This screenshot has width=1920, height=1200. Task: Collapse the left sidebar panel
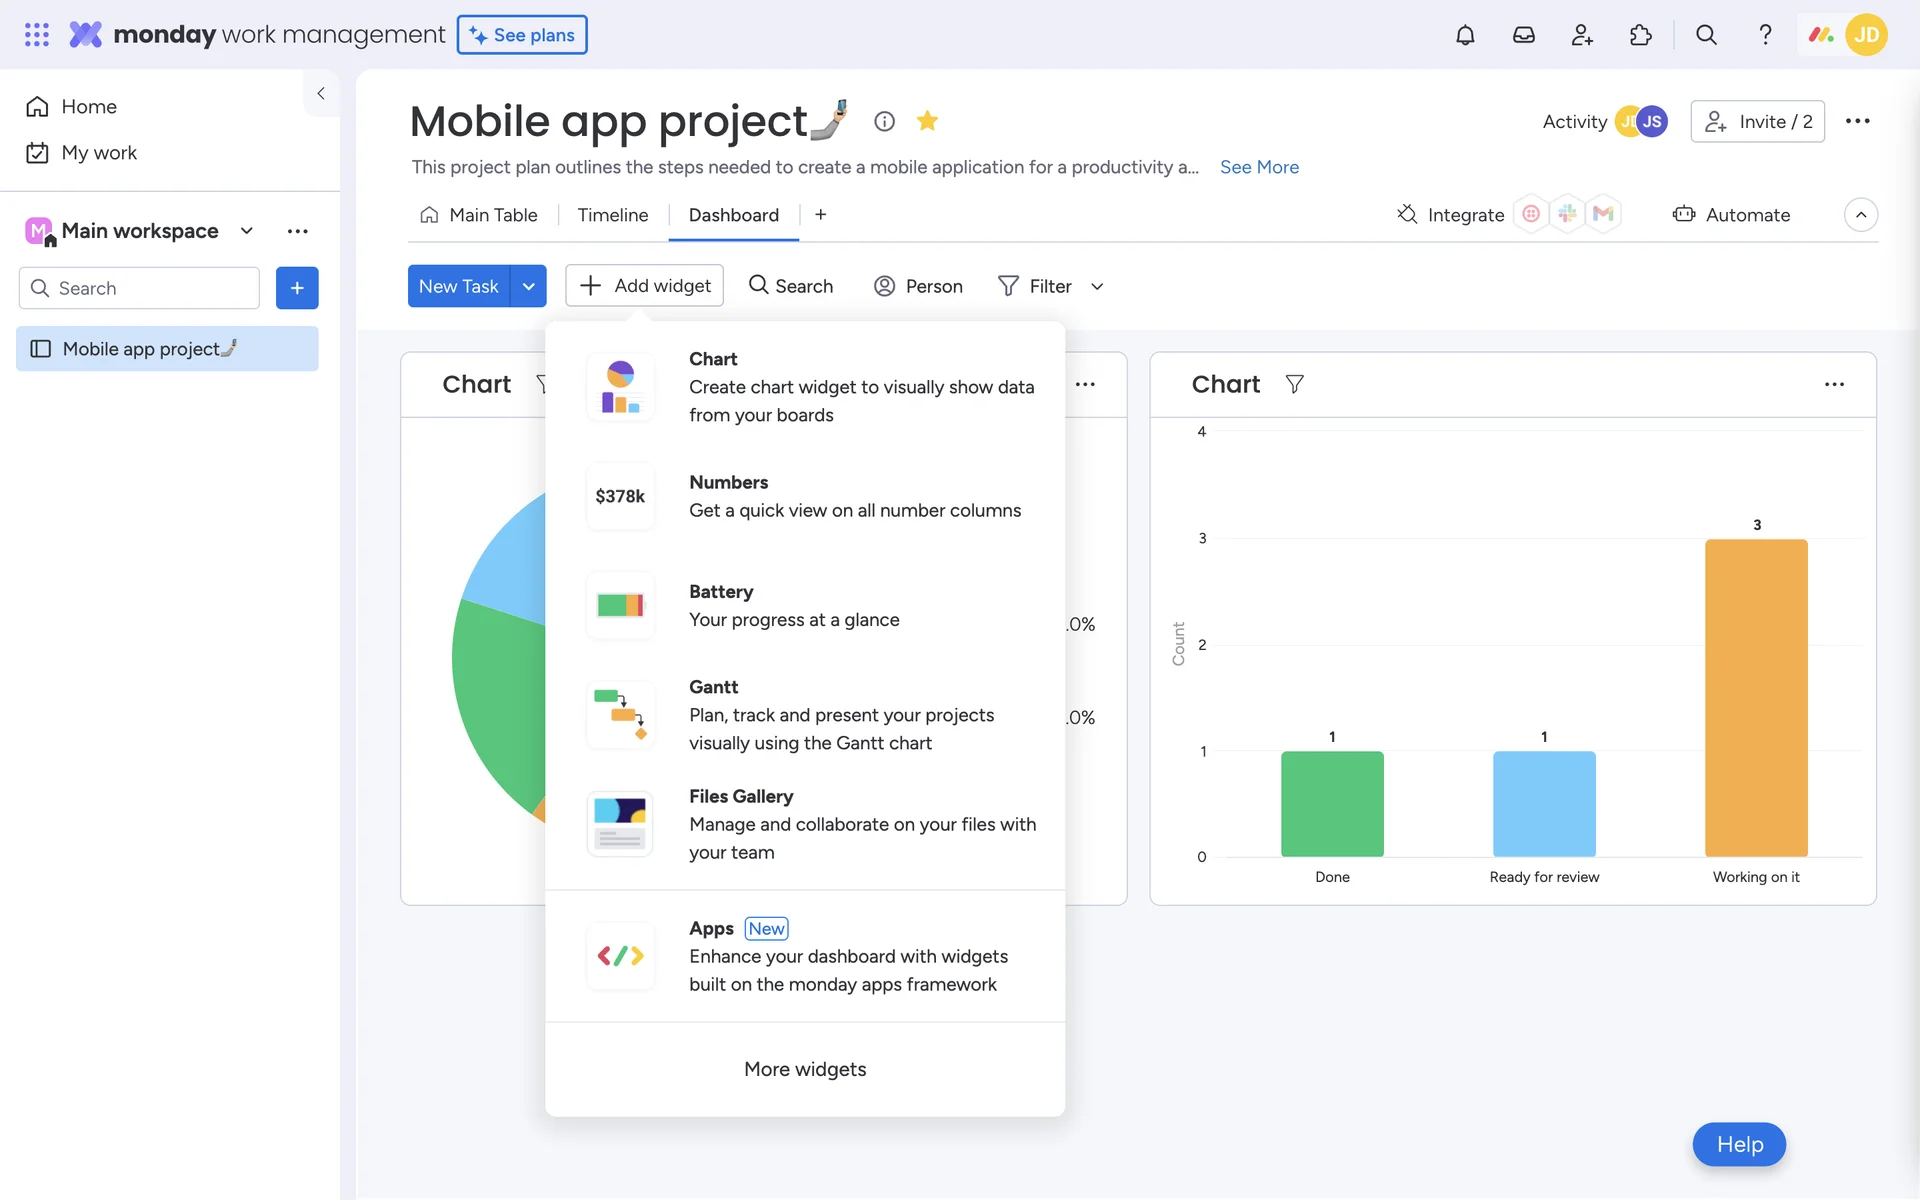(321, 93)
